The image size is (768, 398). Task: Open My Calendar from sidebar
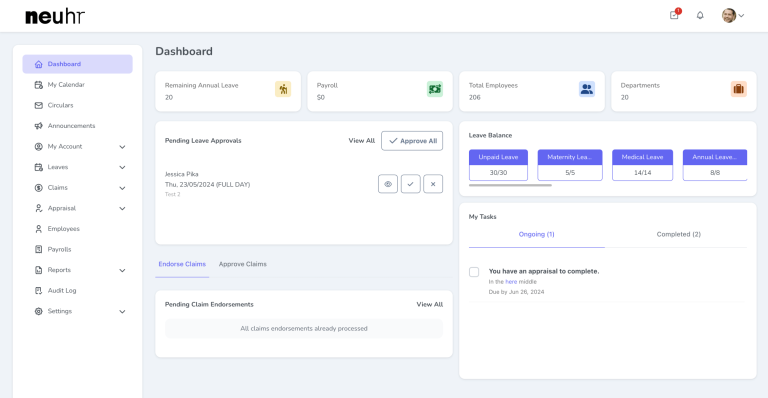pyautogui.click(x=77, y=85)
